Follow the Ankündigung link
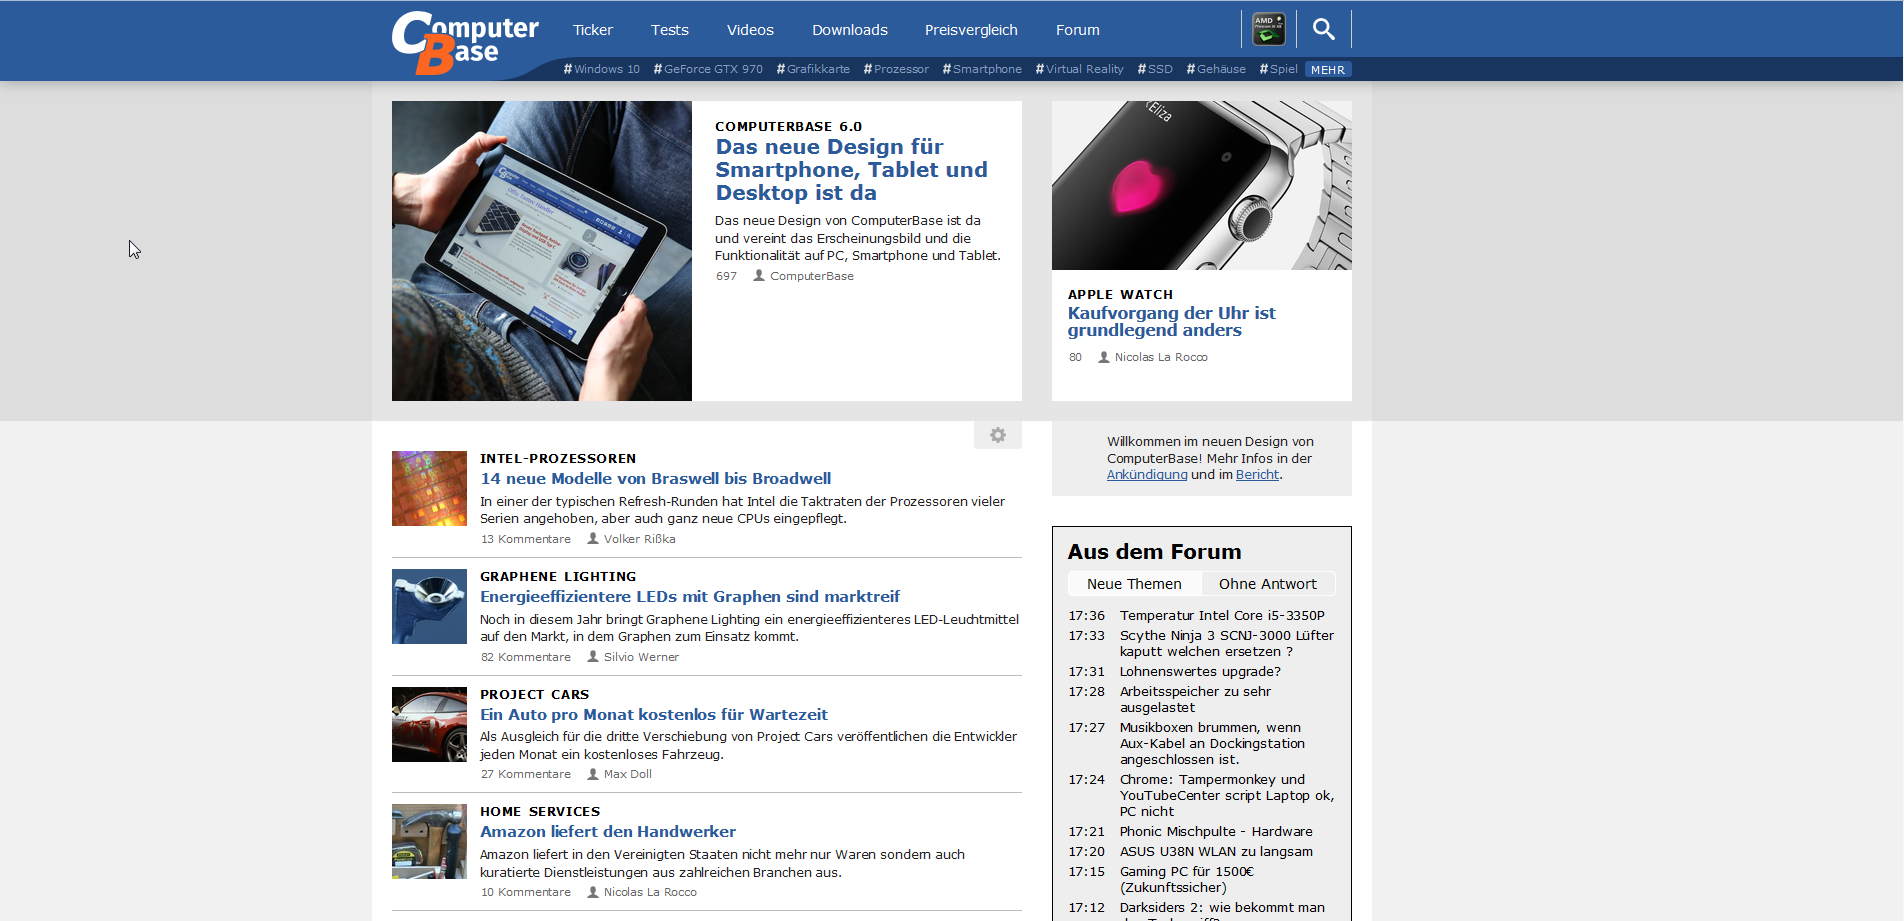Image resolution: width=1904 pixels, height=921 pixels. click(1147, 475)
